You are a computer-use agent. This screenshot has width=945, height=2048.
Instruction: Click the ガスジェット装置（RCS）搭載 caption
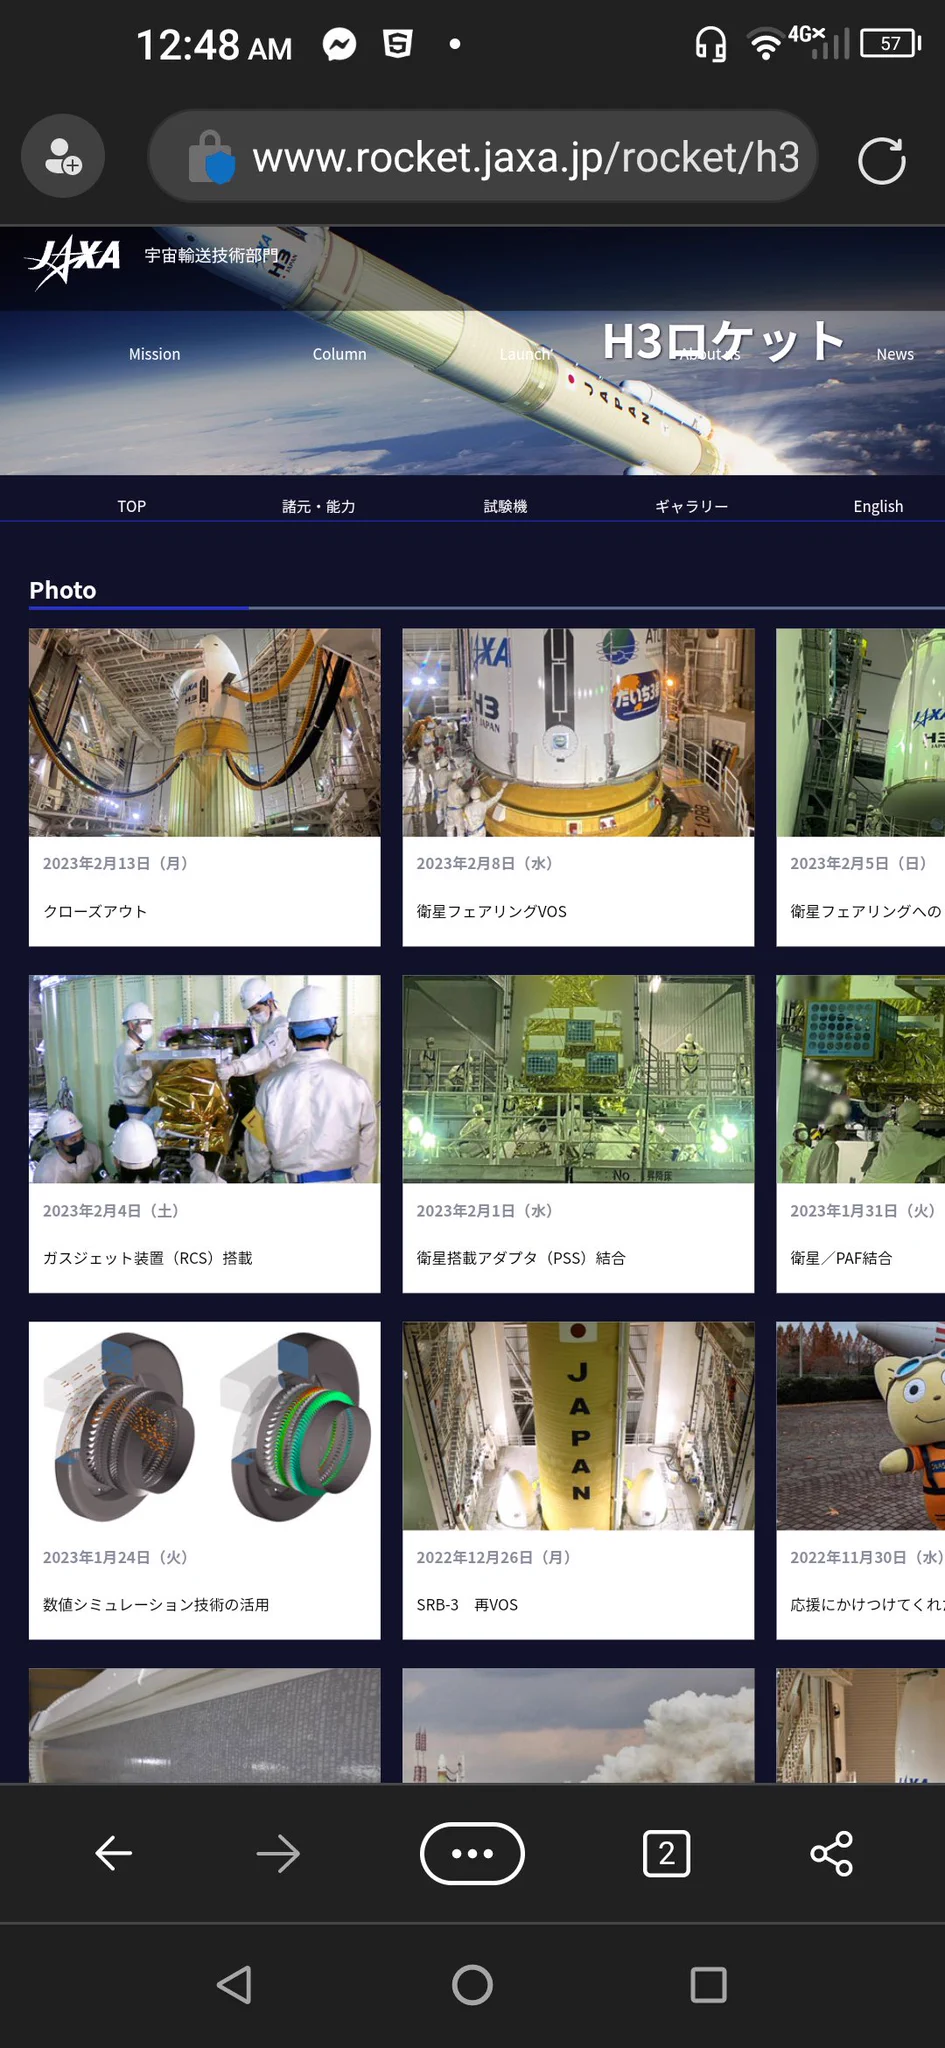click(147, 1258)
